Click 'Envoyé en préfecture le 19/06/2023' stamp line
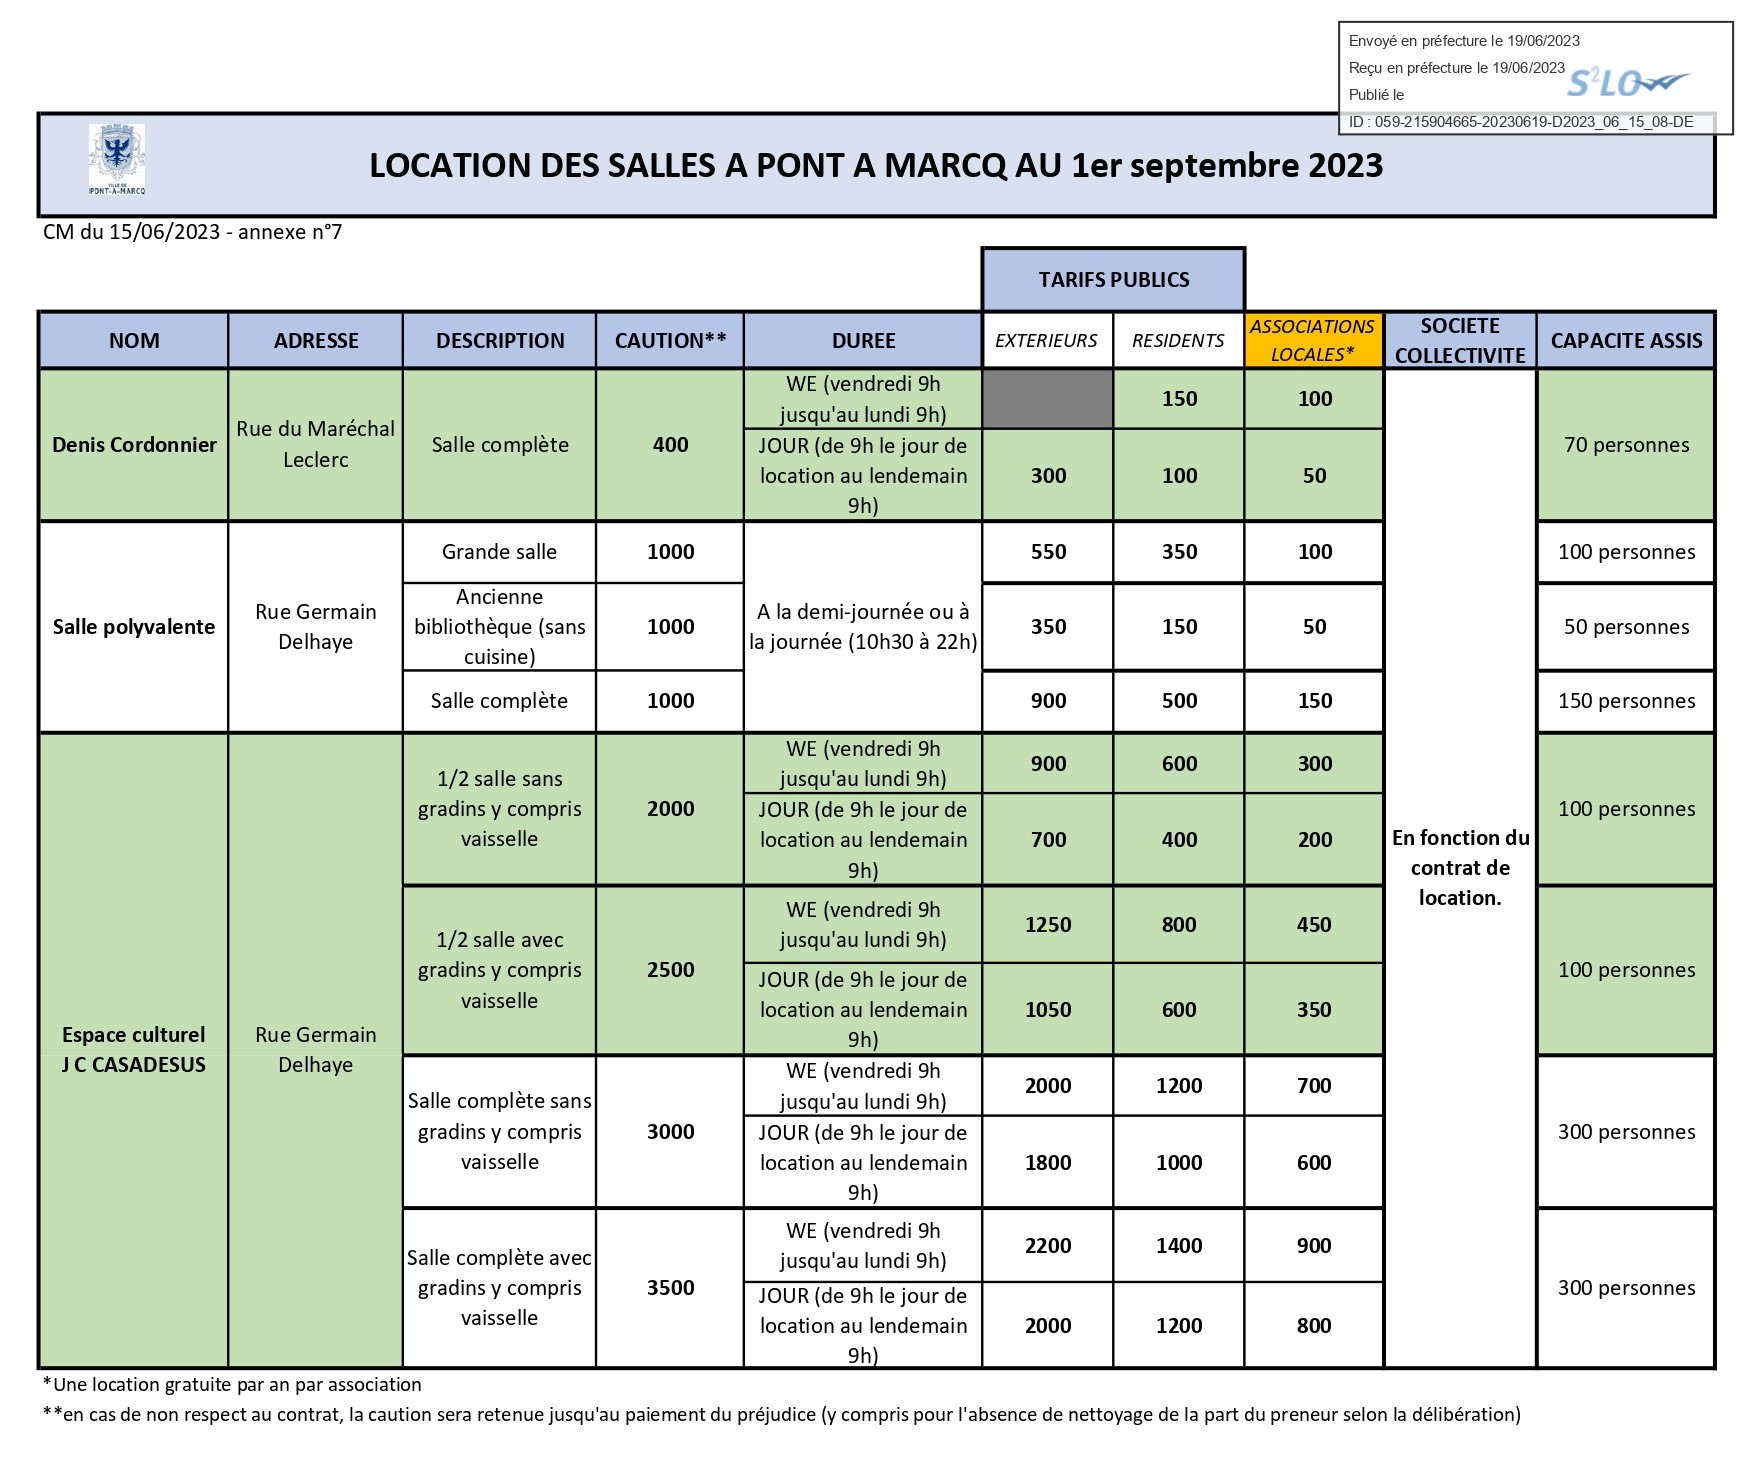1755x1472 pixels. pyautogui.click(x=1464, y=41)
